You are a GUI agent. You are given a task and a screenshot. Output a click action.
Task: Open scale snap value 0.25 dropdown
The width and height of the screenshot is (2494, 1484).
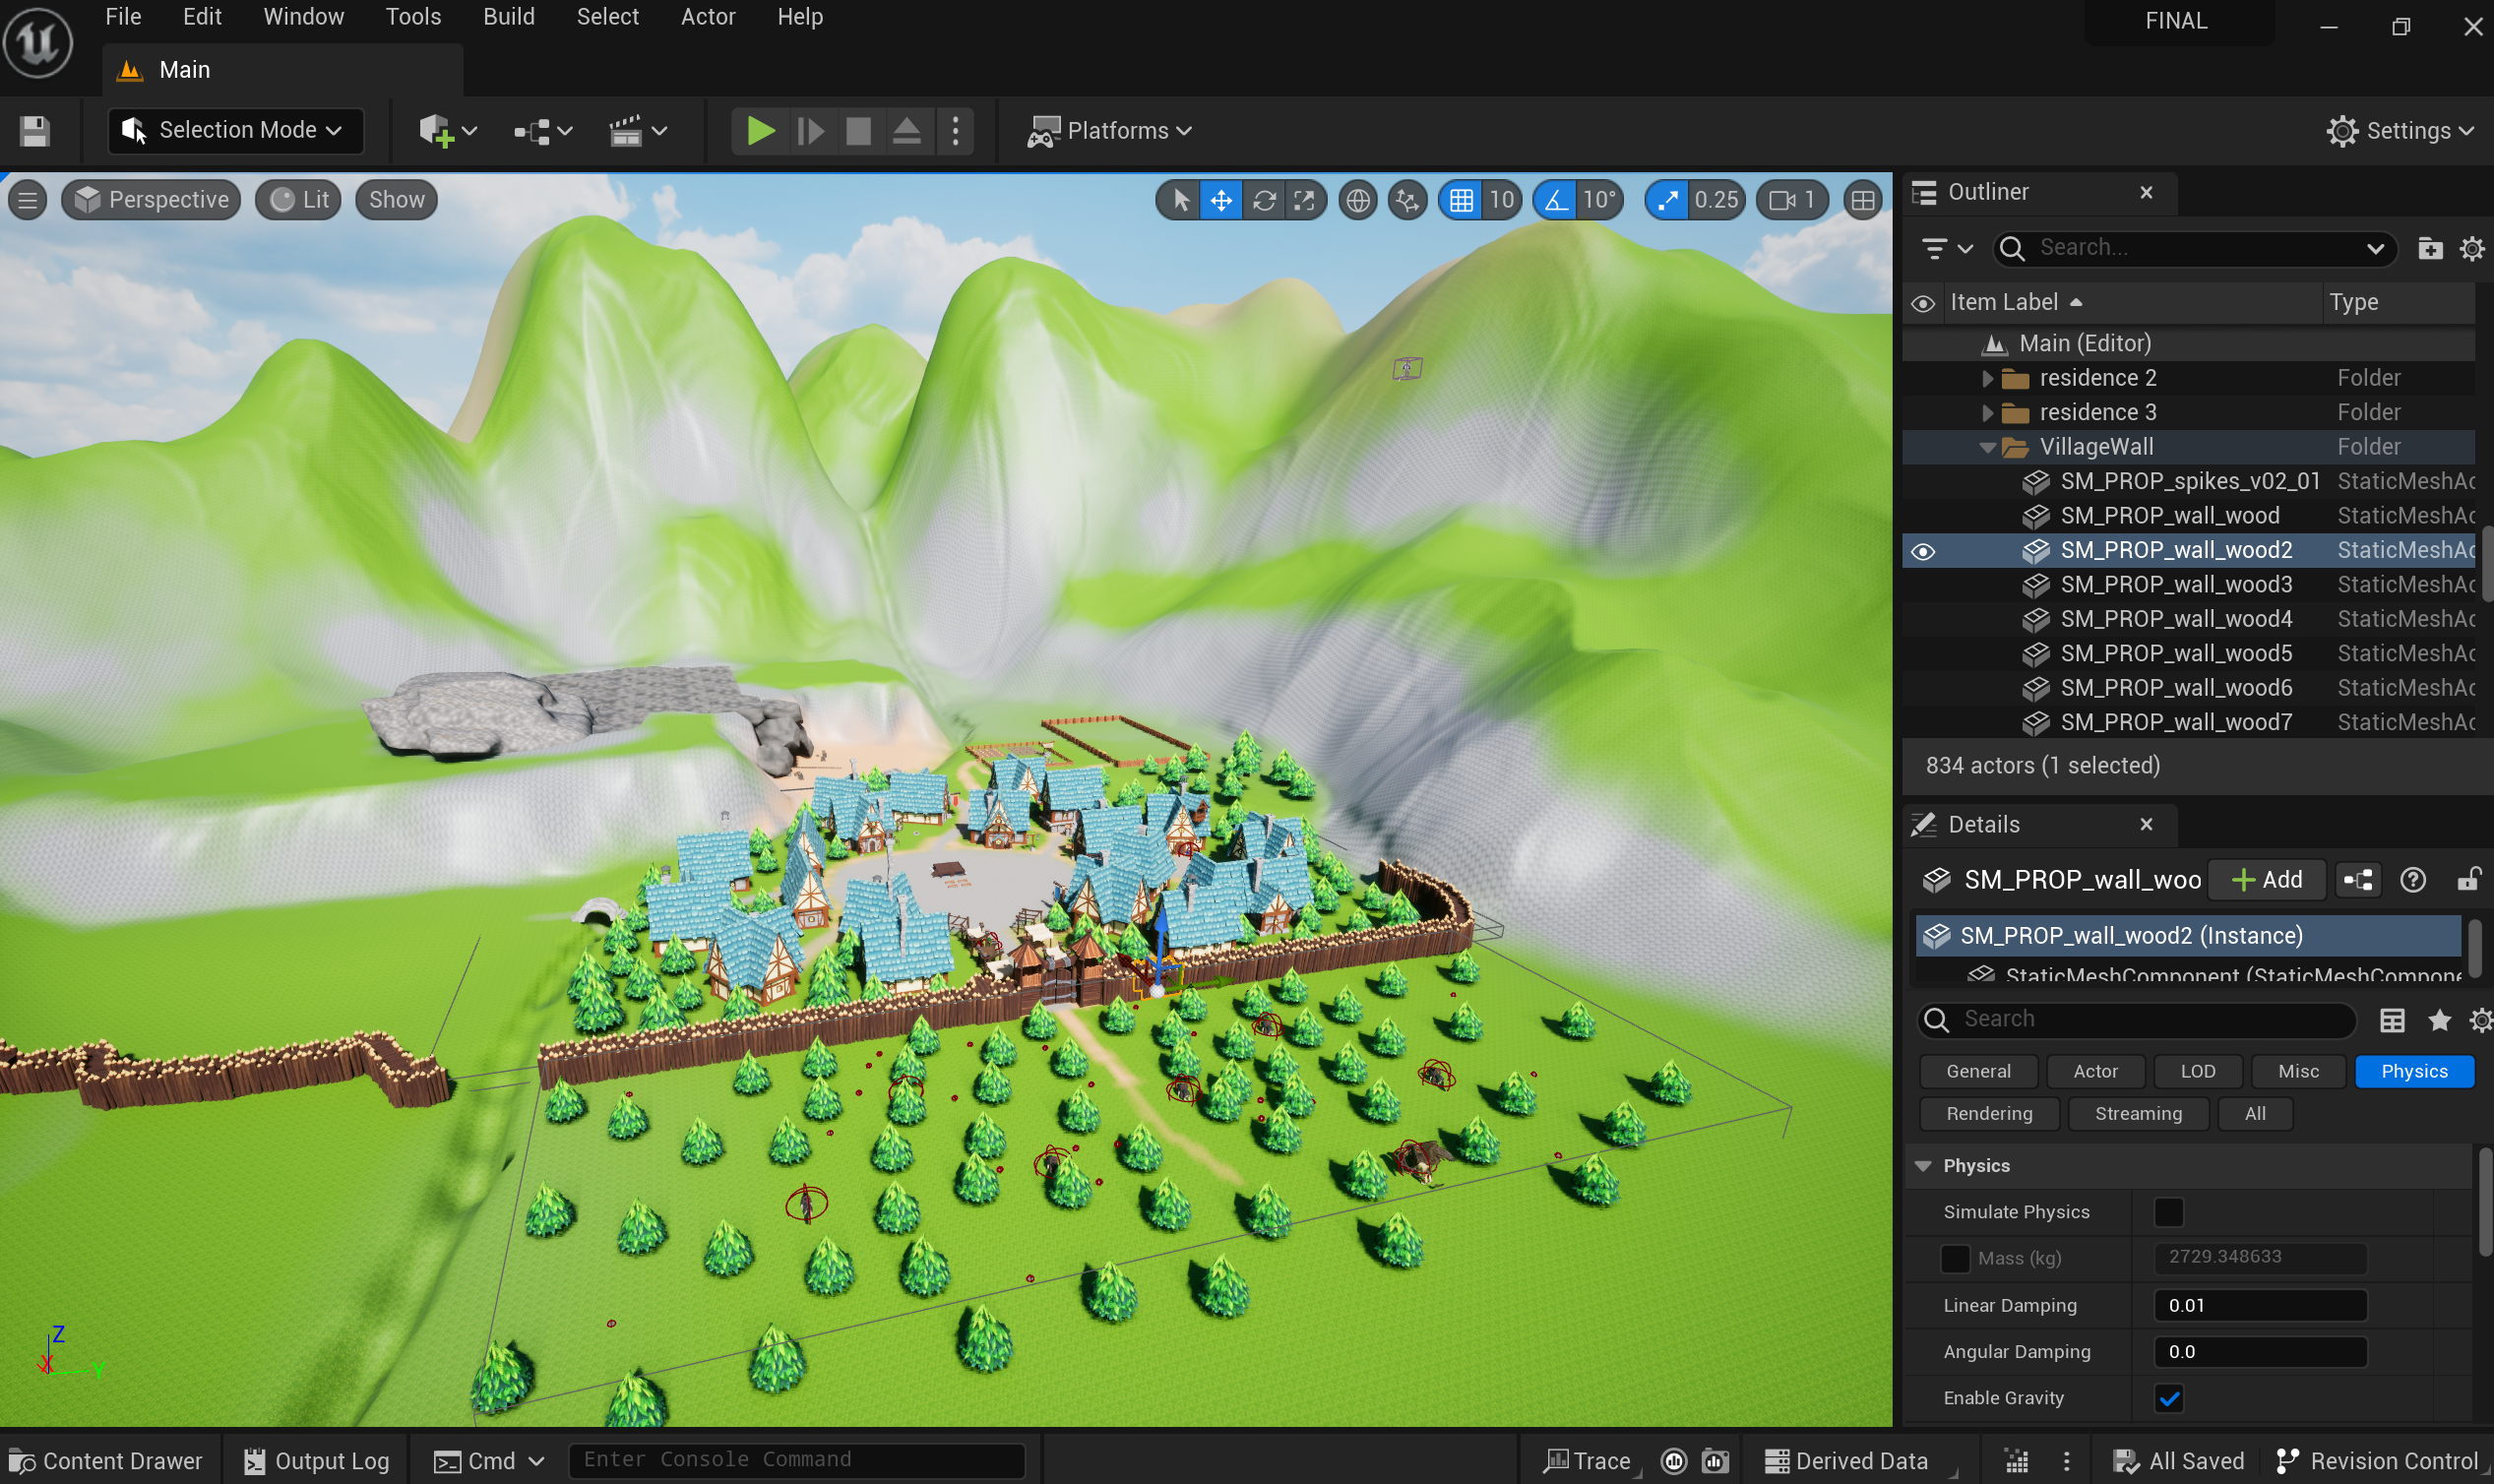click(x=1716, y=200)
